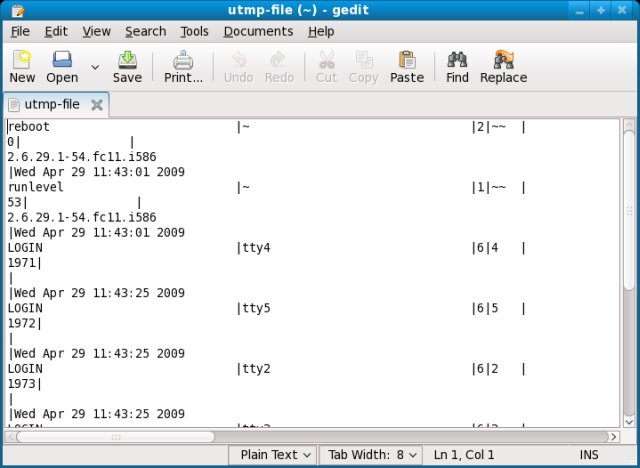Open the Replace dialog icon
Screen dimensions: 640x468
coord(503,67)
